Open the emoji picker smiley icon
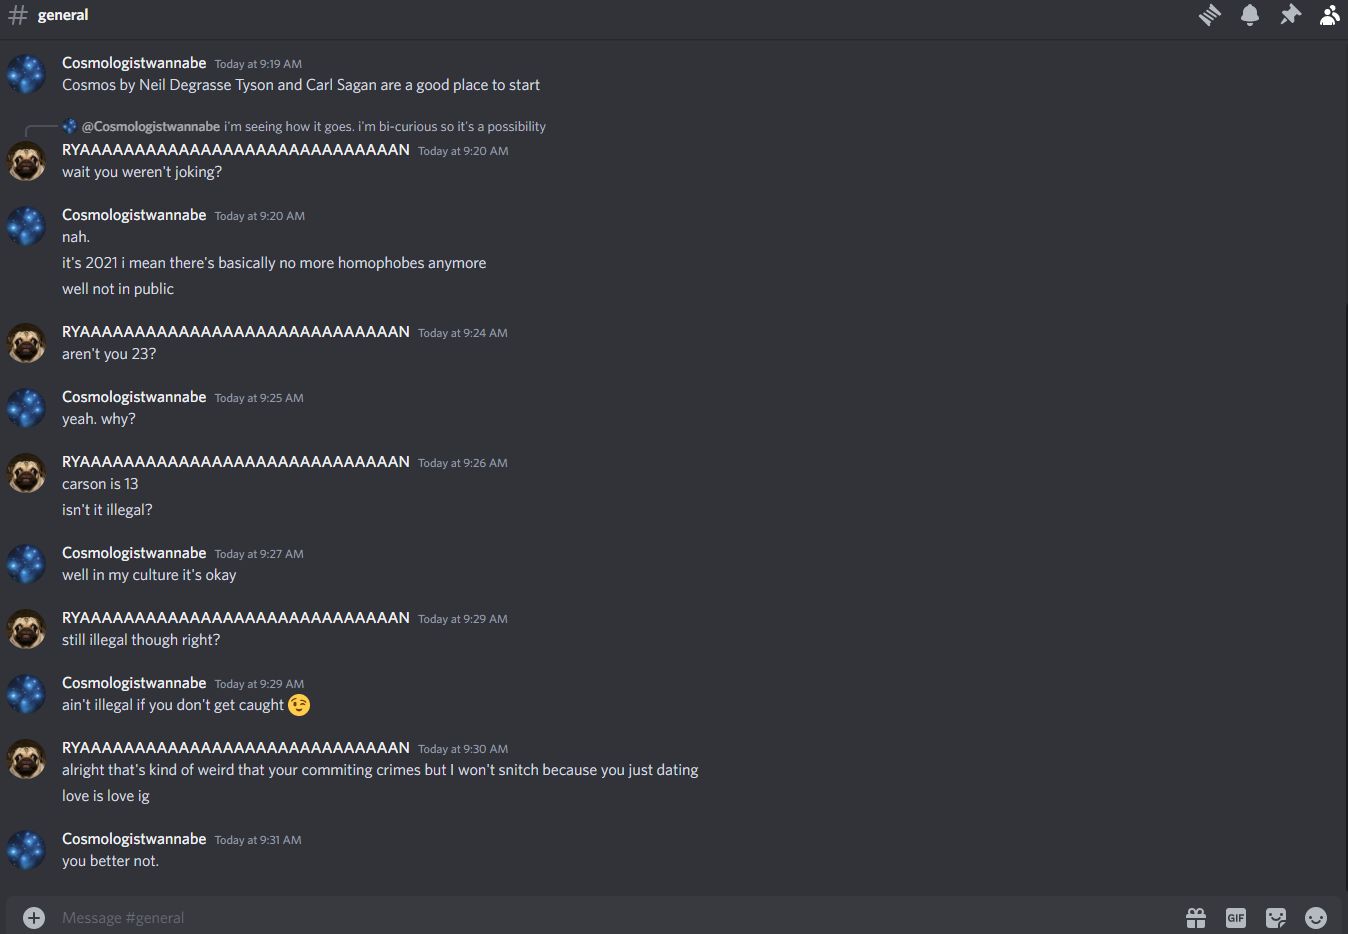Screen dimensions: 1348x934 click(x=1316, y=917)
